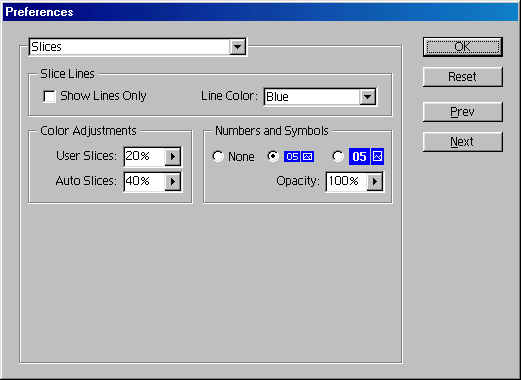Expand the Line Color dropdown arrow
The width and height of the screenshot is (521, 380).
pos(367,97)
